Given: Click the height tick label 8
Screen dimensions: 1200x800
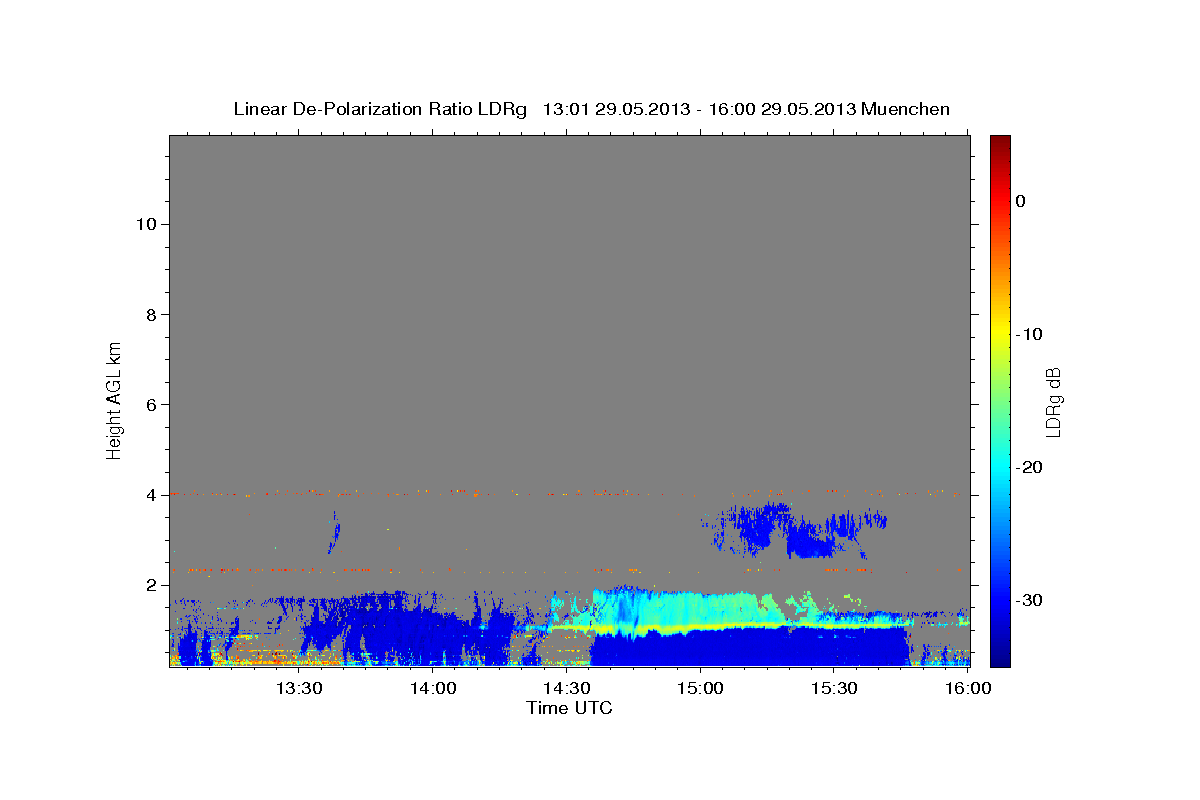Looking at the screenshot, I should pyautogui.click(x=149, y=314).
